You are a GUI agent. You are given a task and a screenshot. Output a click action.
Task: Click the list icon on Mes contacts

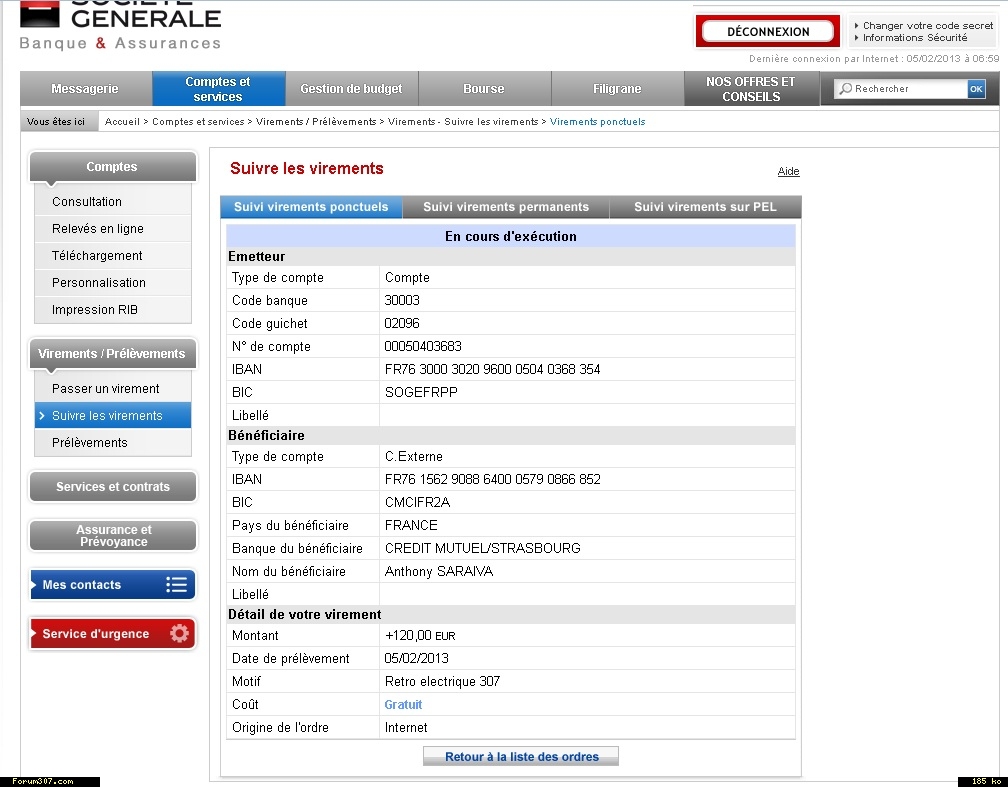[177, 585]
